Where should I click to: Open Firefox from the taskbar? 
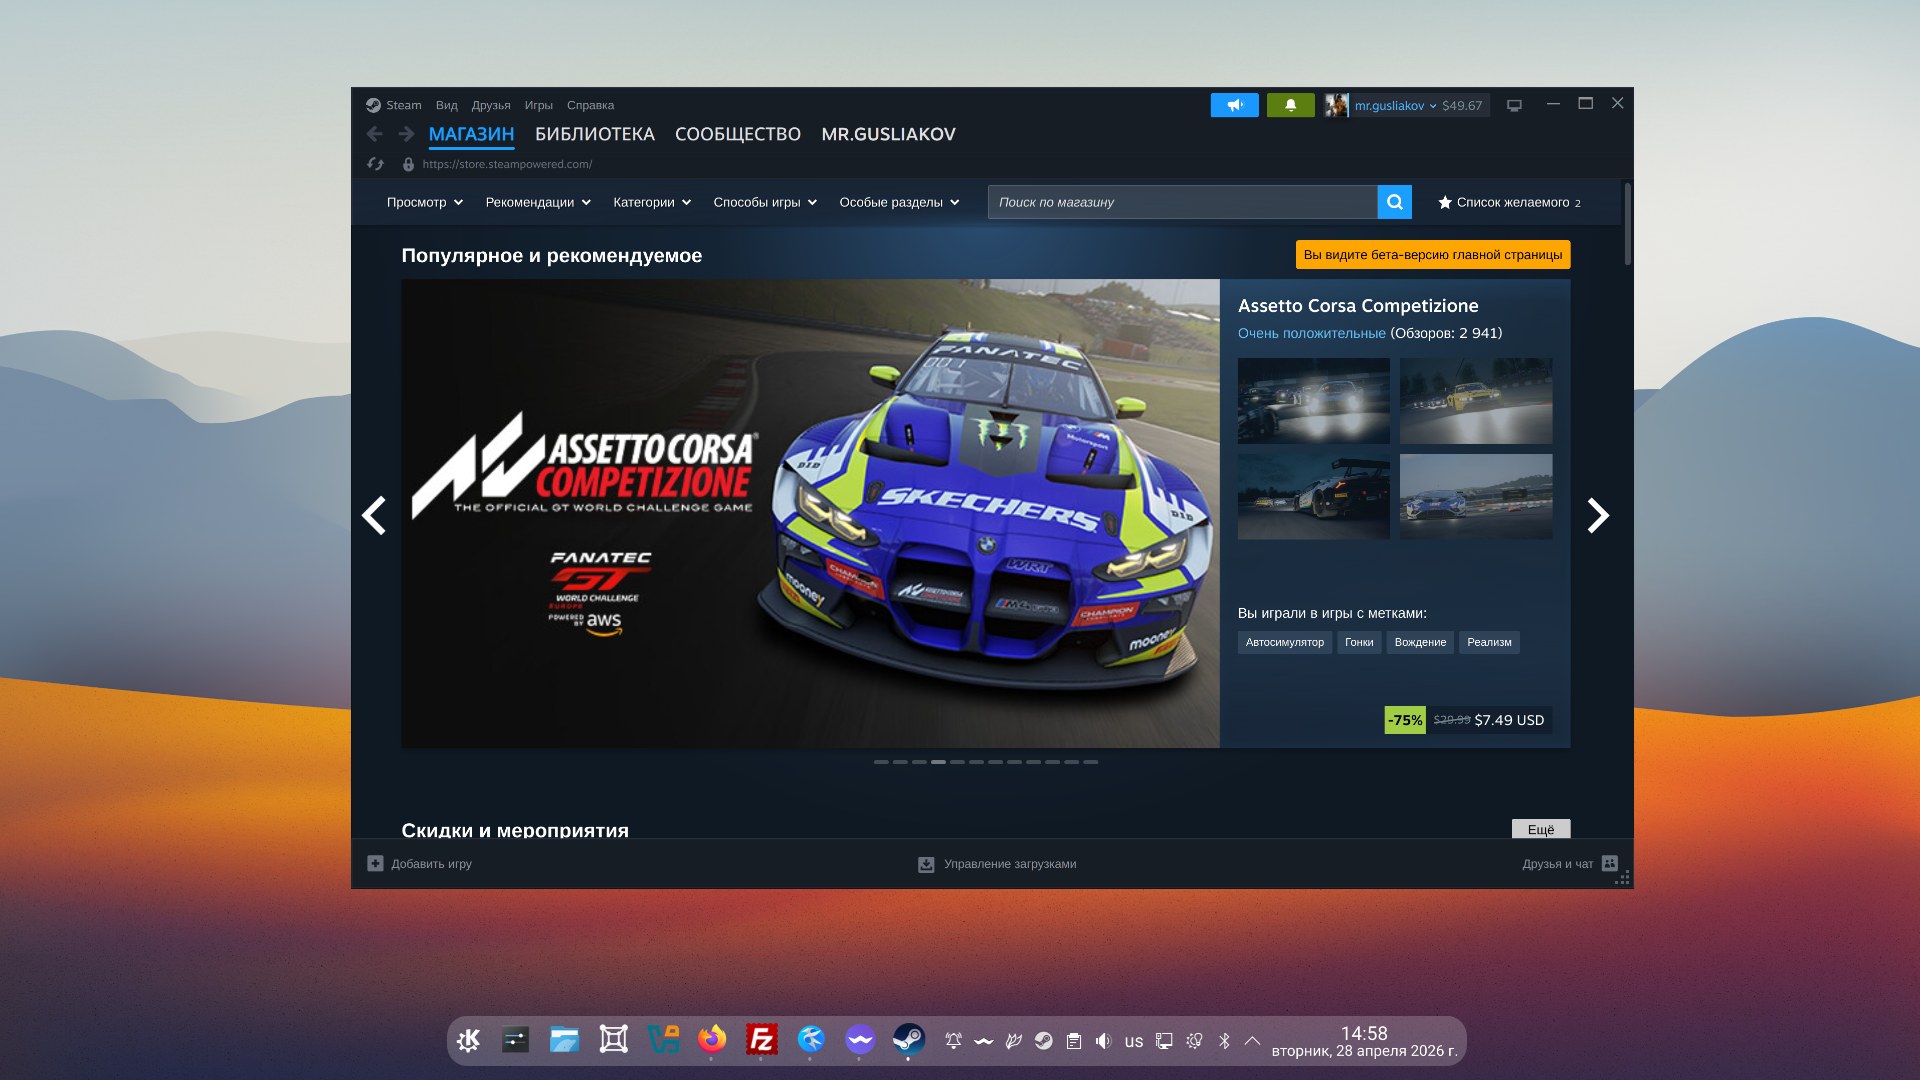(x=712, y=1040)
